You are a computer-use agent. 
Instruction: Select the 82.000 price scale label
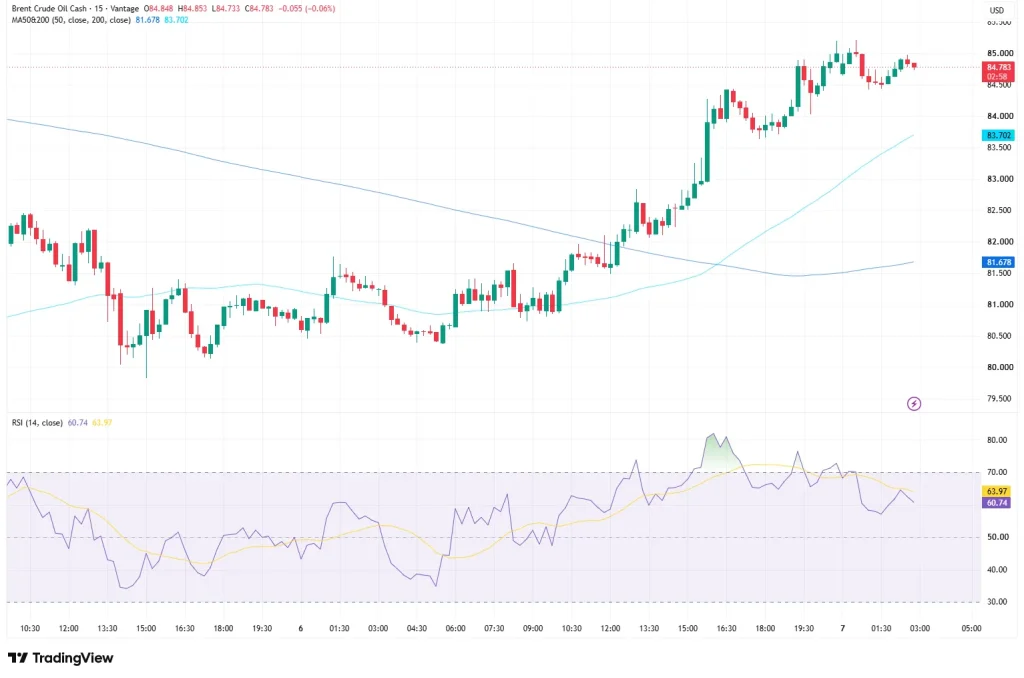pos(999,241)
